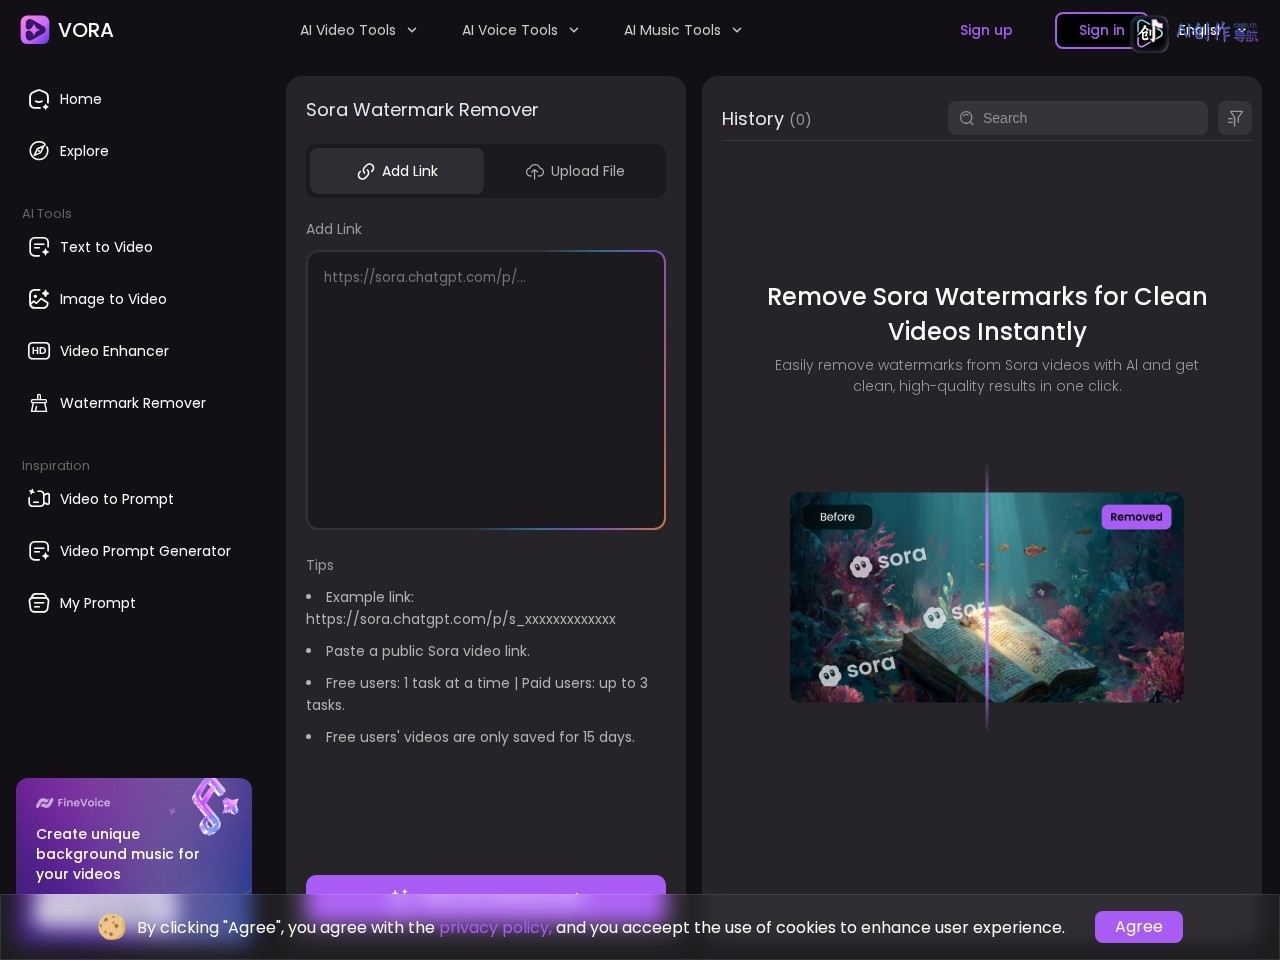Click the cloud upload icon in Upload File

535,171
